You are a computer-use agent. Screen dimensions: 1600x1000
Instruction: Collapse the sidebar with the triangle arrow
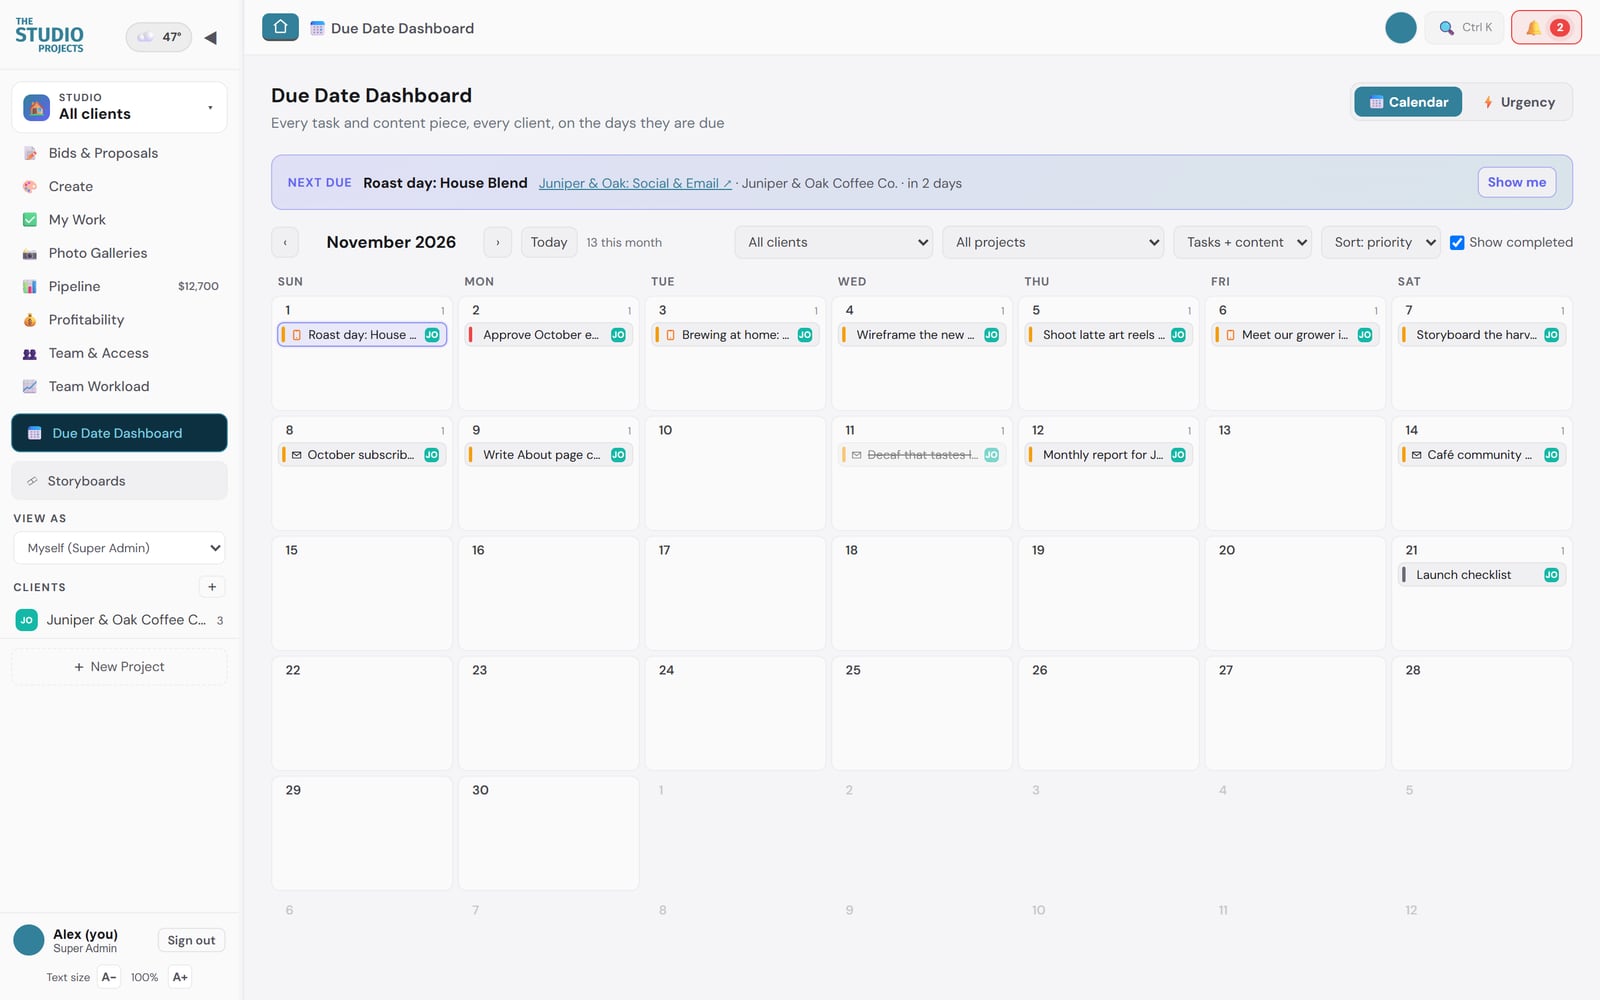(210, 38)
